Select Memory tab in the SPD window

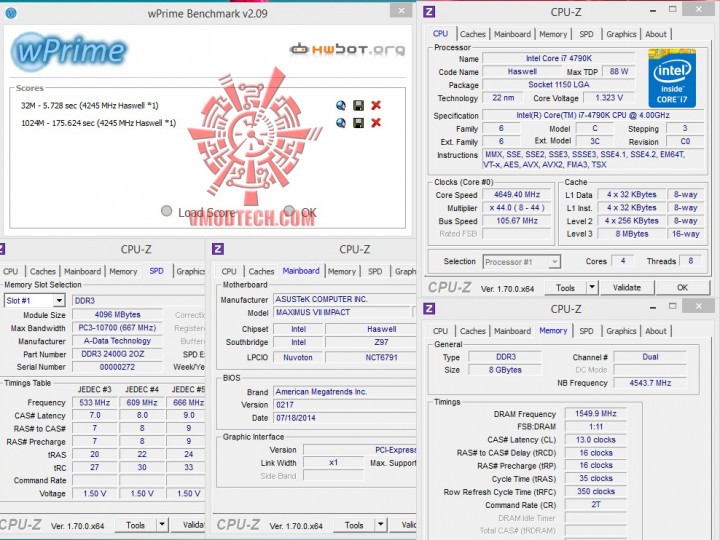pos(123,271)
